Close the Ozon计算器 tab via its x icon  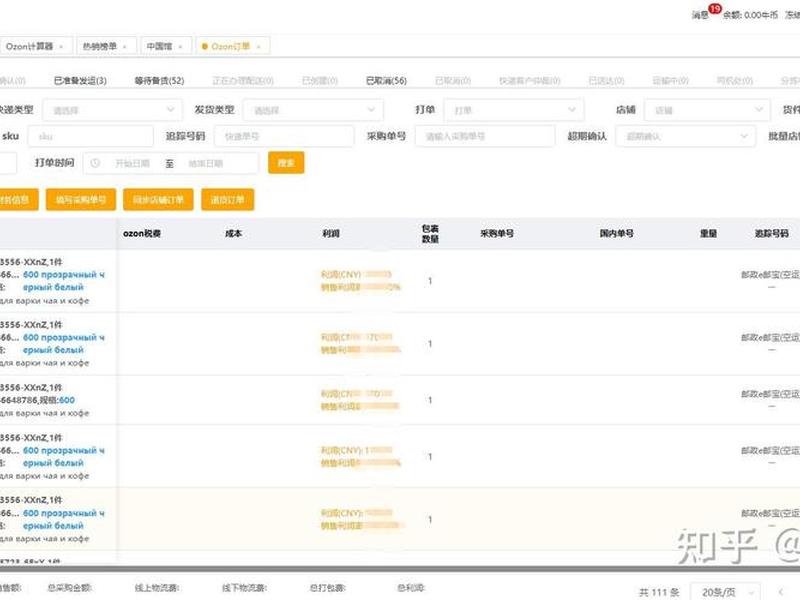pos(61,46)
